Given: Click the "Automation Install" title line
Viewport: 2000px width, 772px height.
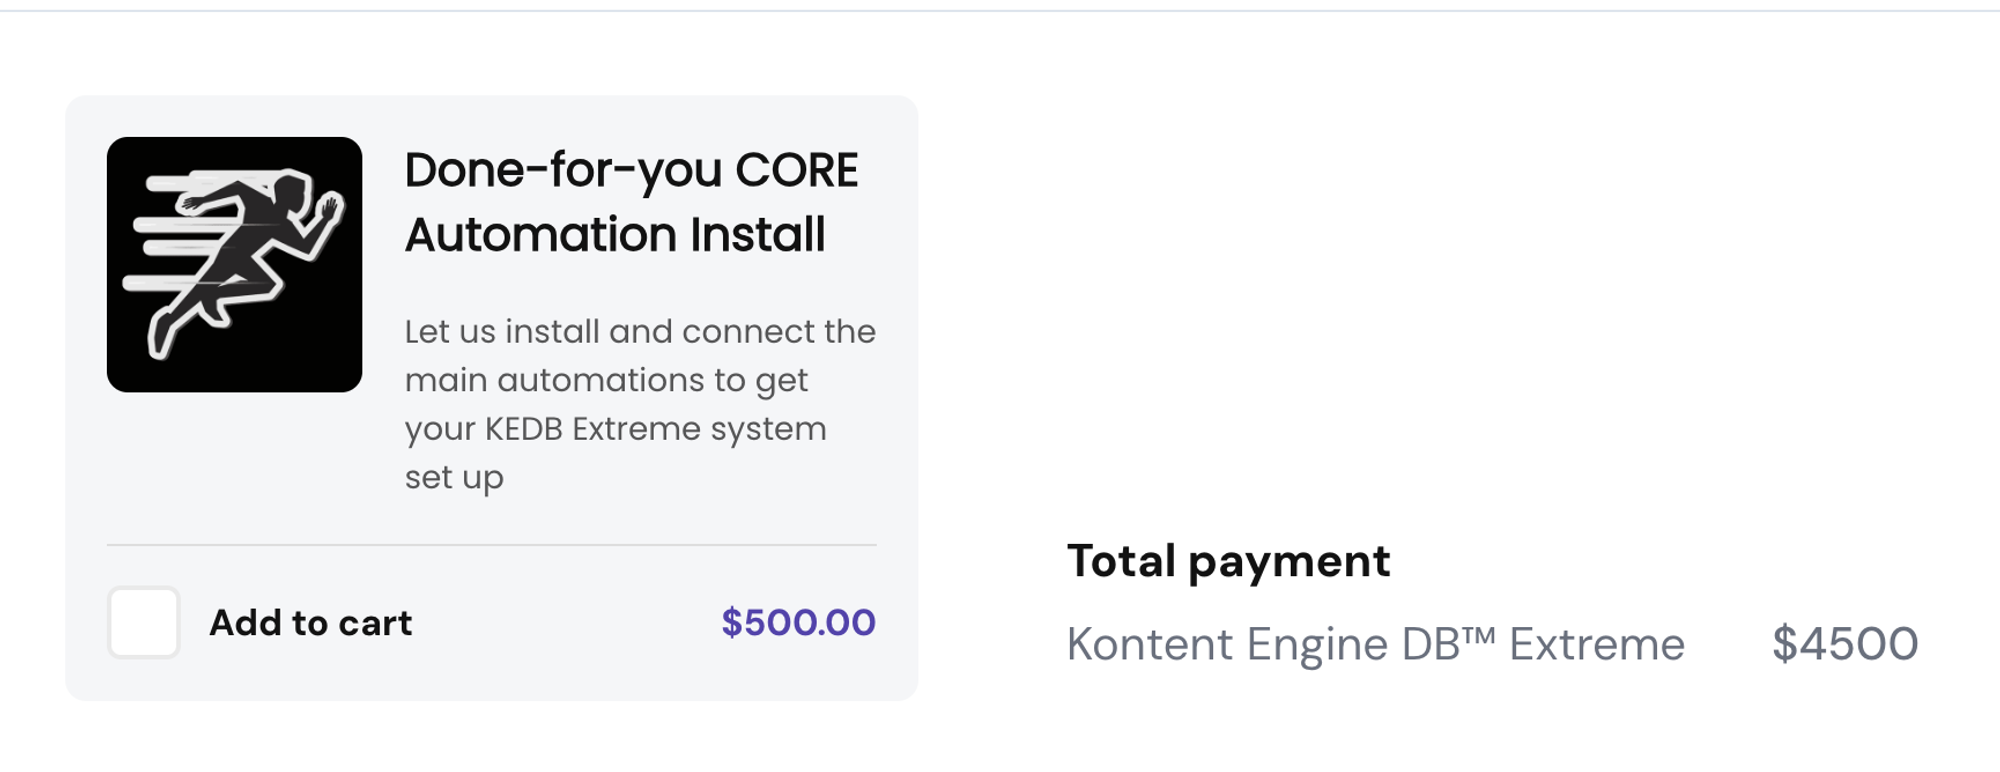Looking at the screenshot, I should click(615, 235).
